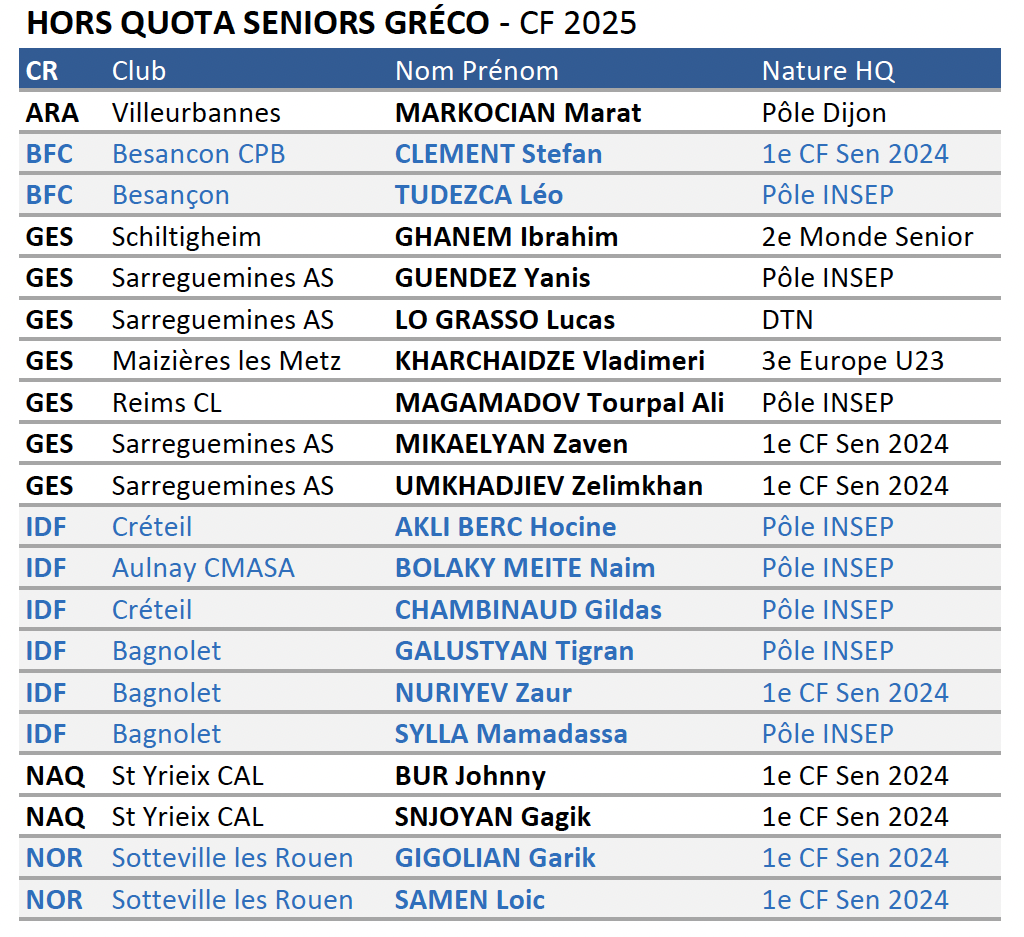1024x937 pixels.
Task: Click the 2e Monde Senior cell
Action: point(867,237)
